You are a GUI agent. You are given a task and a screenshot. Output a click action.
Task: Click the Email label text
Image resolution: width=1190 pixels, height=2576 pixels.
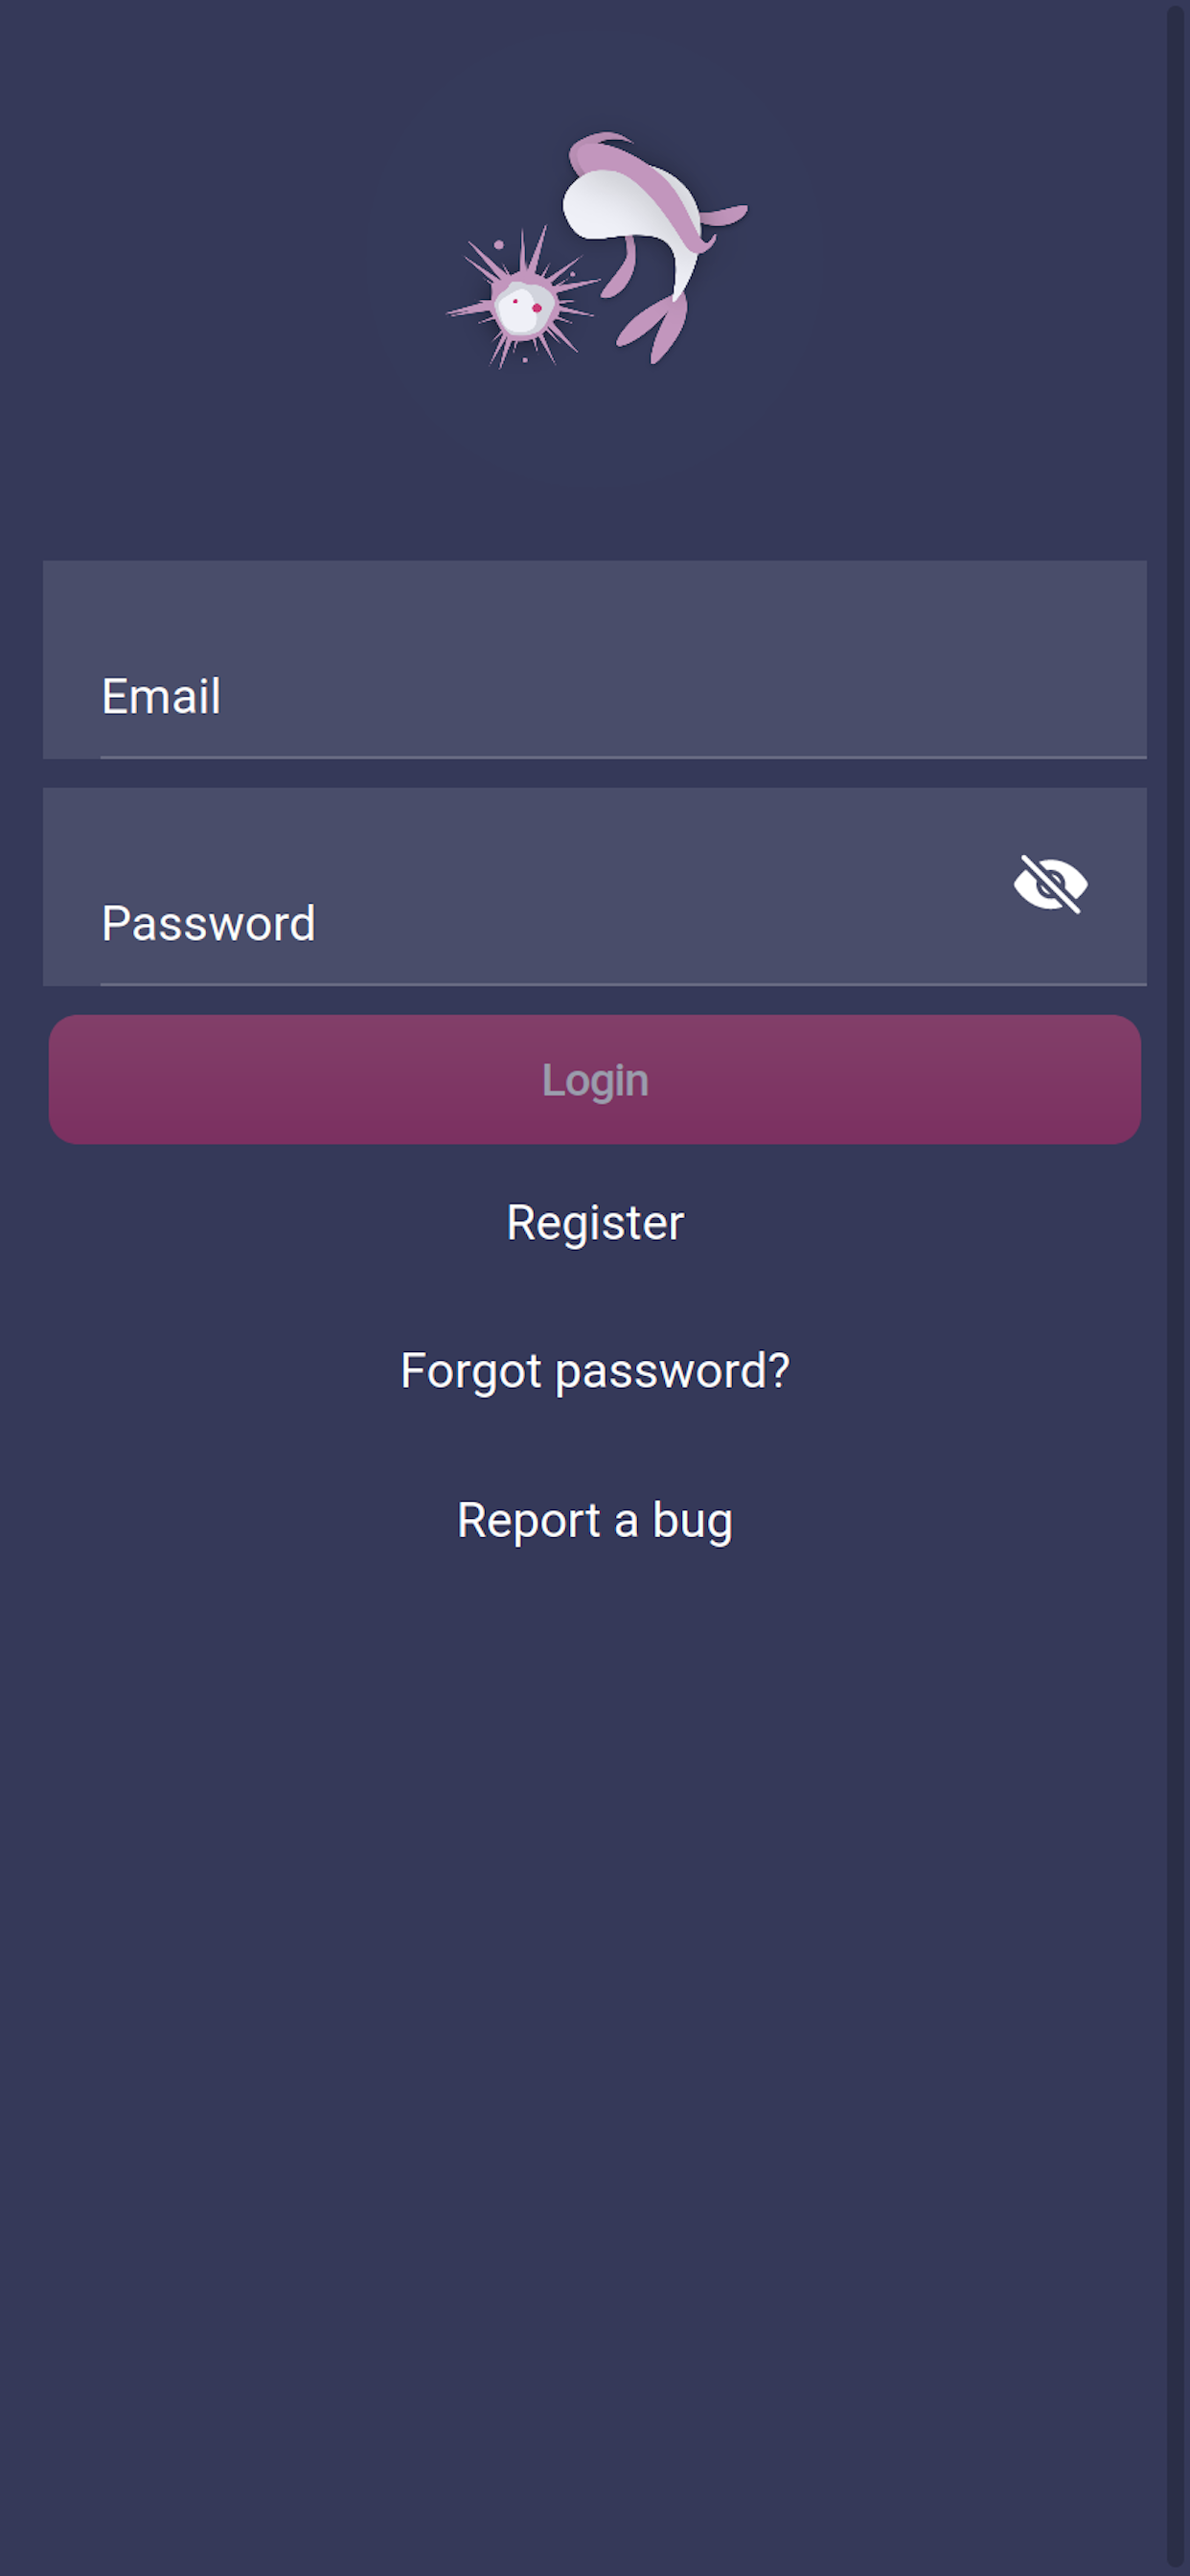tap(161, 696)
